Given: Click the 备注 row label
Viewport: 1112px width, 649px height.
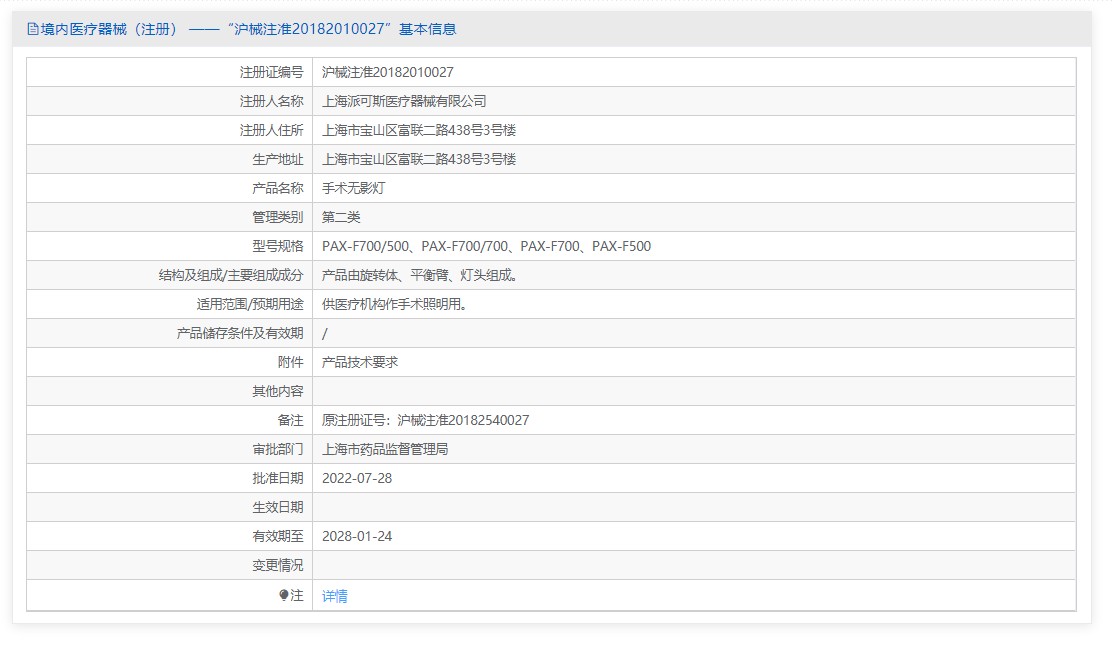Looking at the screenshot, I should point(291,421).
